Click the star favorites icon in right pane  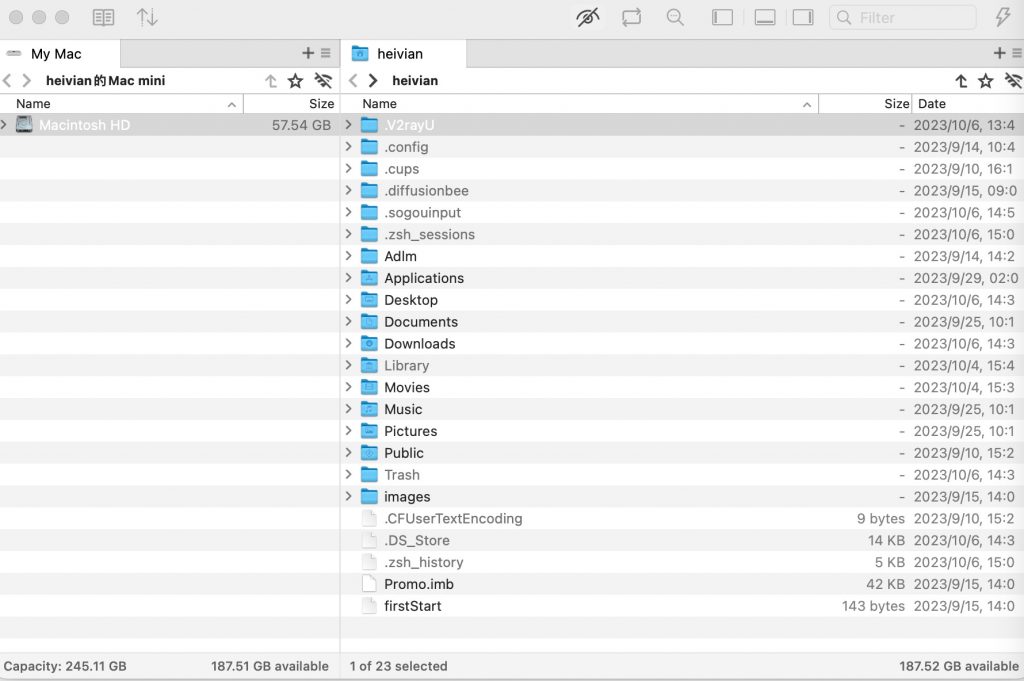tap(986, 80)
